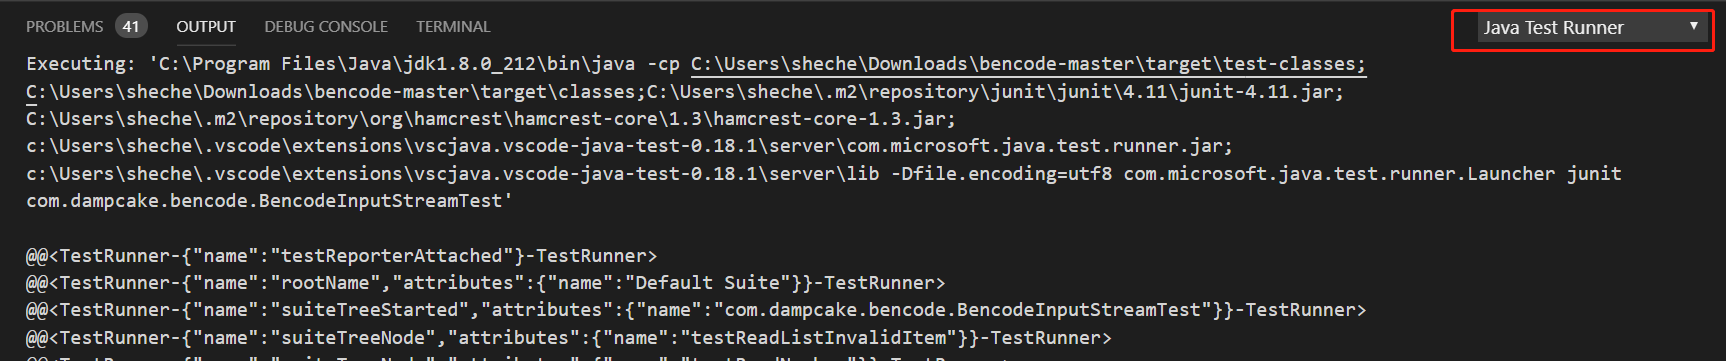Click the 41 problems count badge
The height and width of the screenshot is (361, 1726).
pos(131,27)
